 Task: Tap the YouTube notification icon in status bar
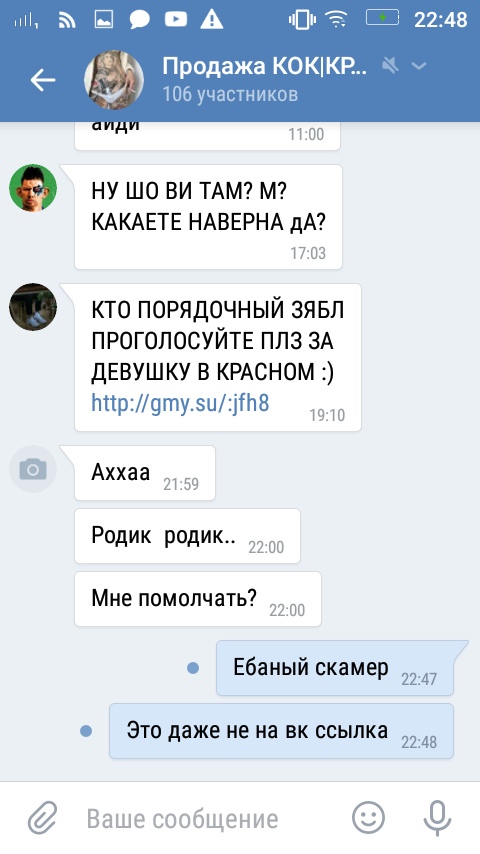pos(175,20)
